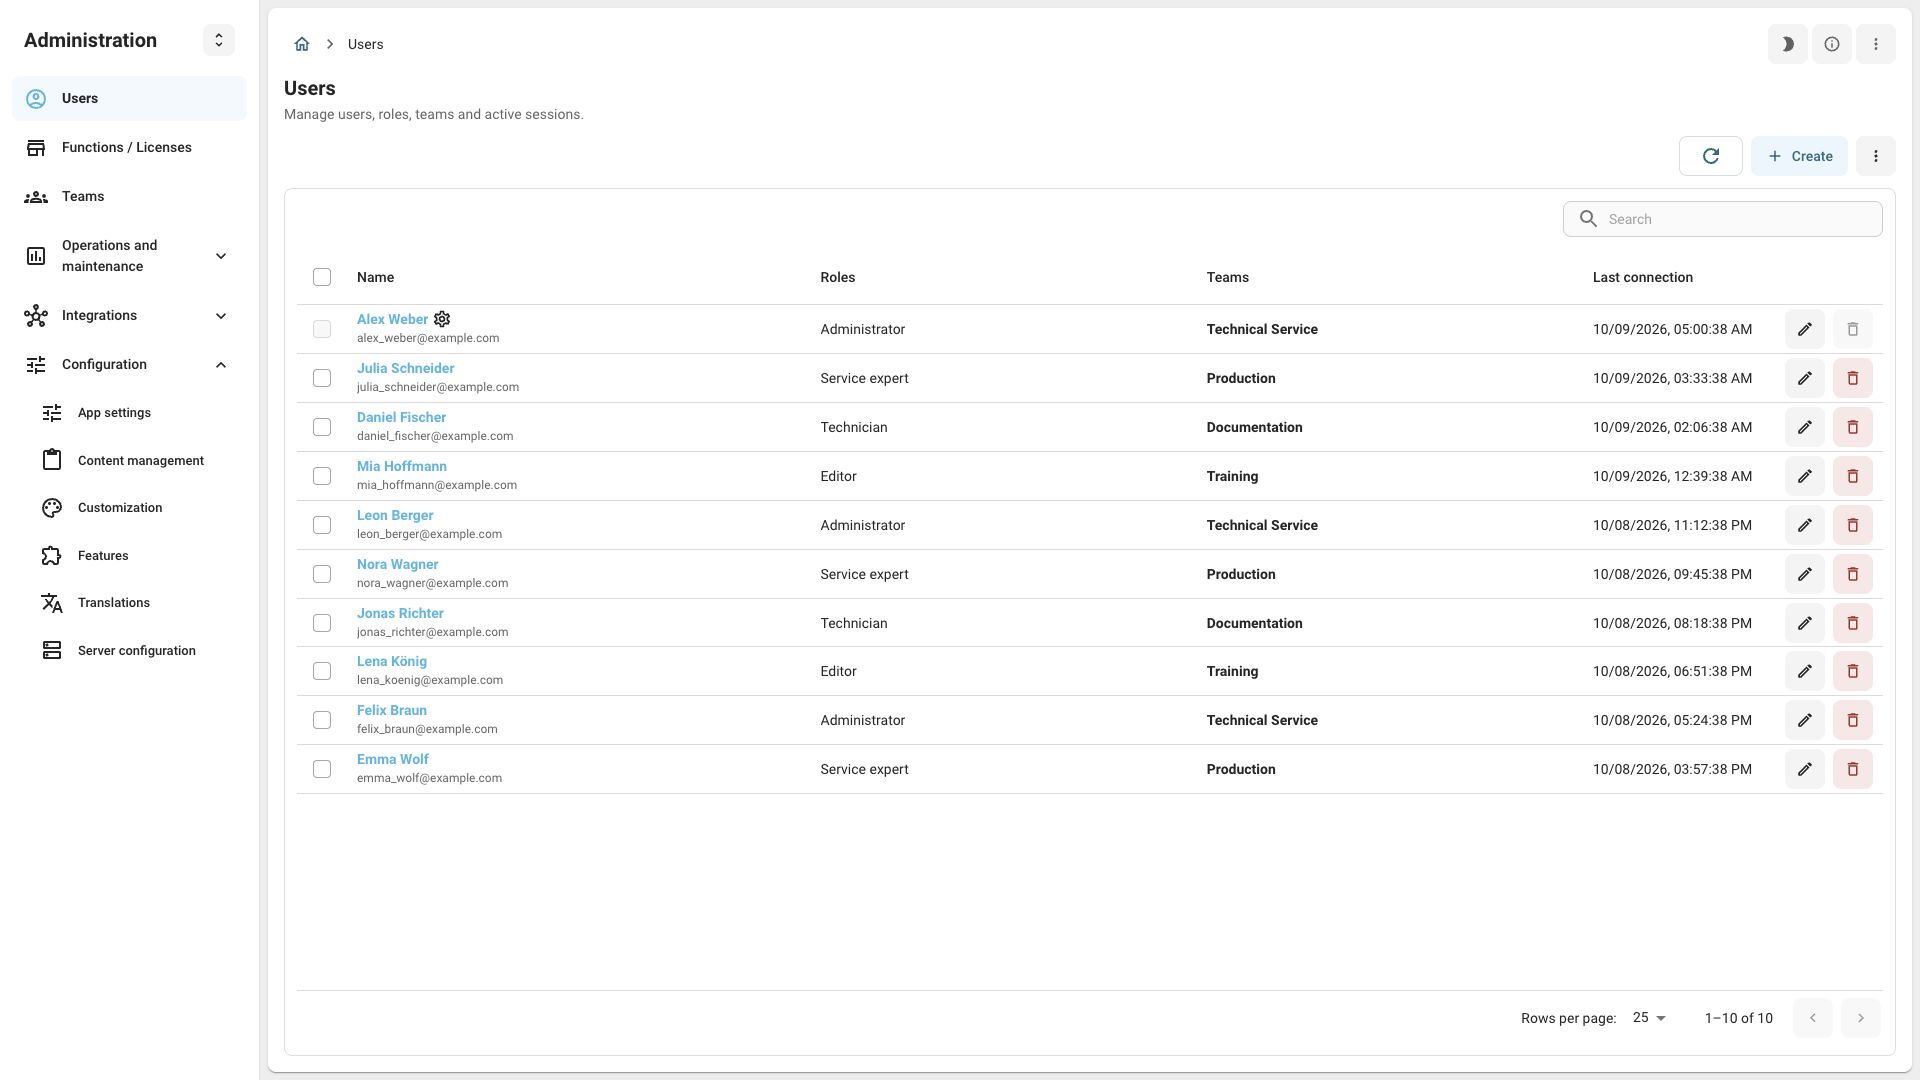Open Translations page
The image size is (1920, 1080).
click(136, 603)
